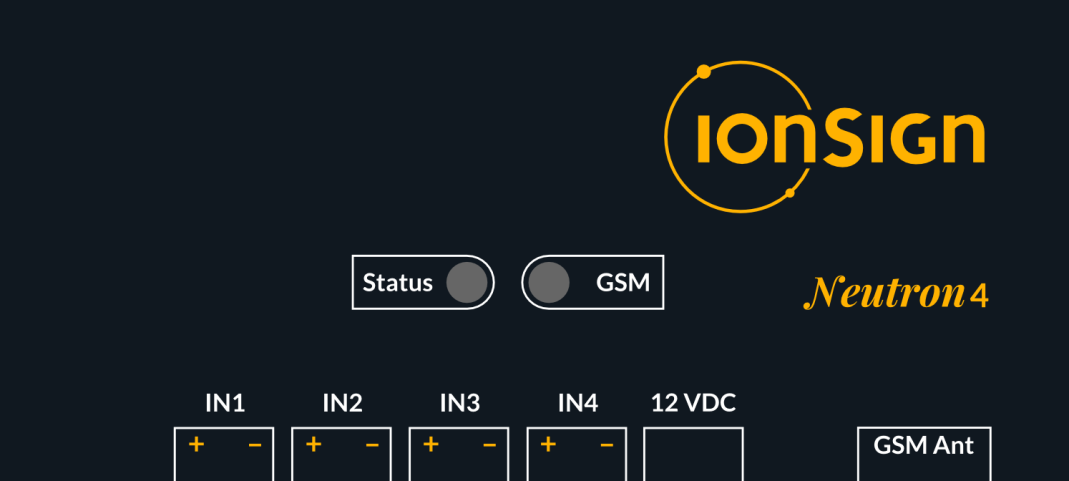Click the GSM LED indicator circle
This screenshot has height=481, width=1069.
[549, 282]
